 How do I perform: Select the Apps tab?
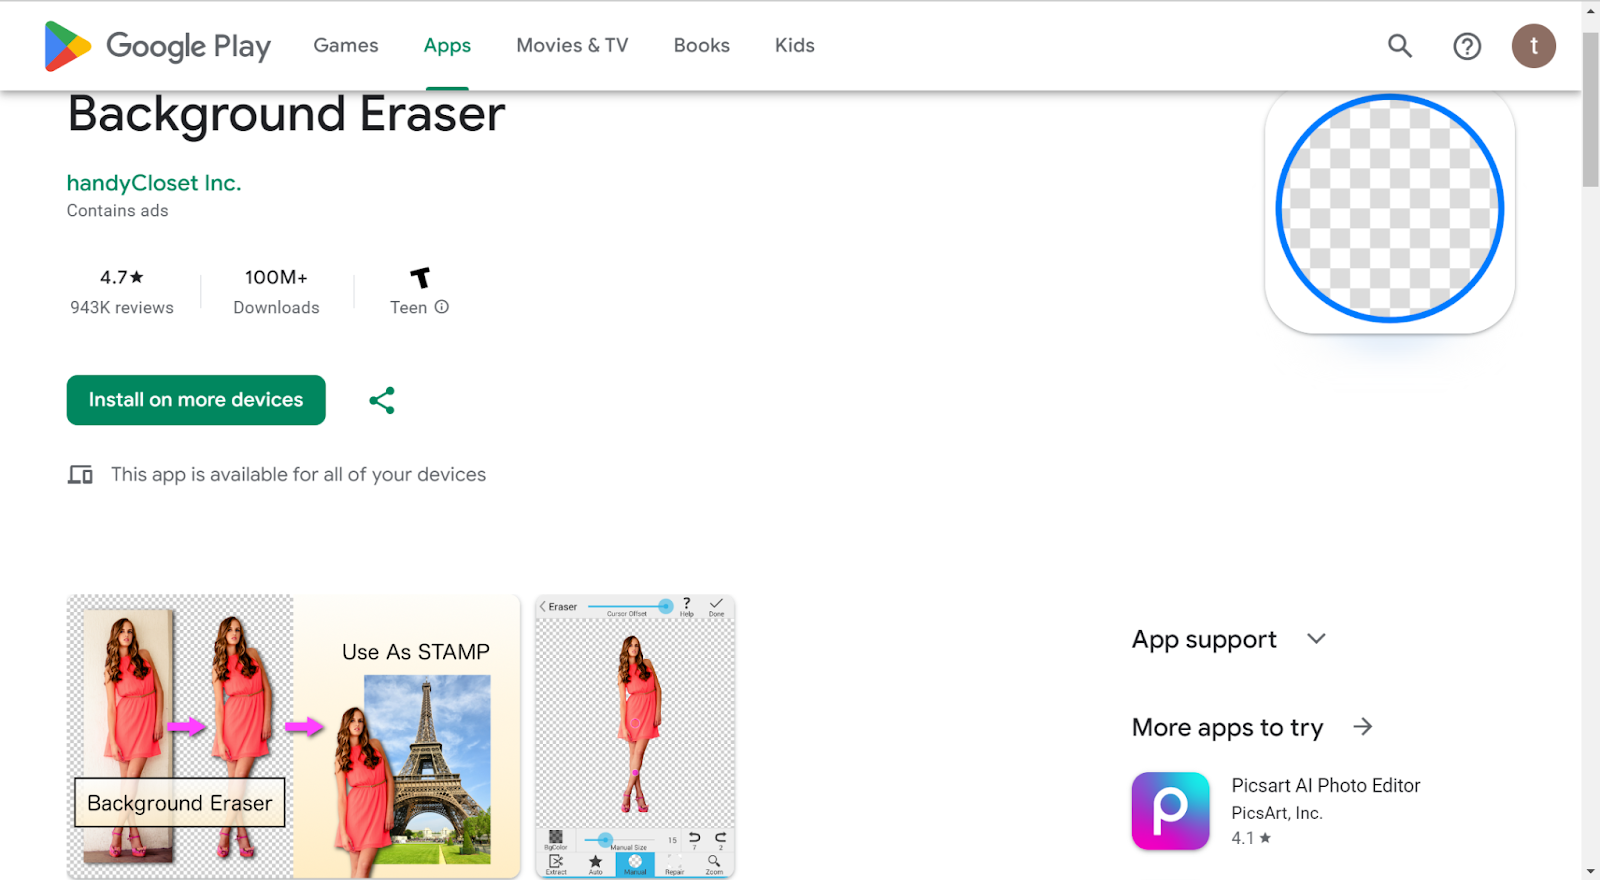click(447, 46)
